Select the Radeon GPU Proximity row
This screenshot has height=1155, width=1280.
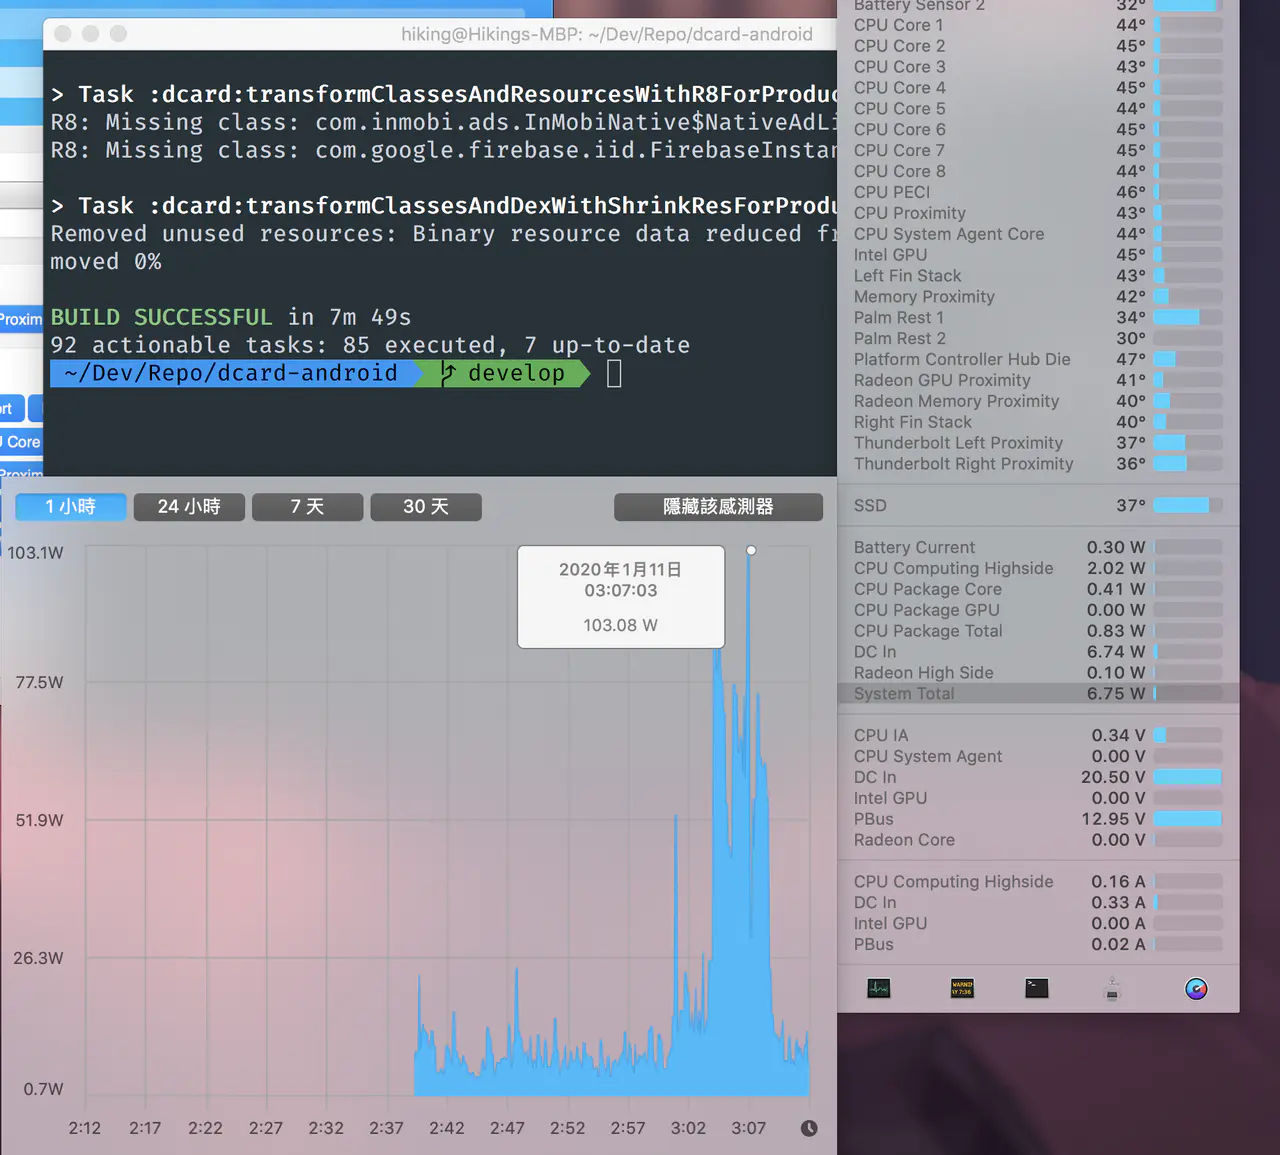(x=1038, y=381)
